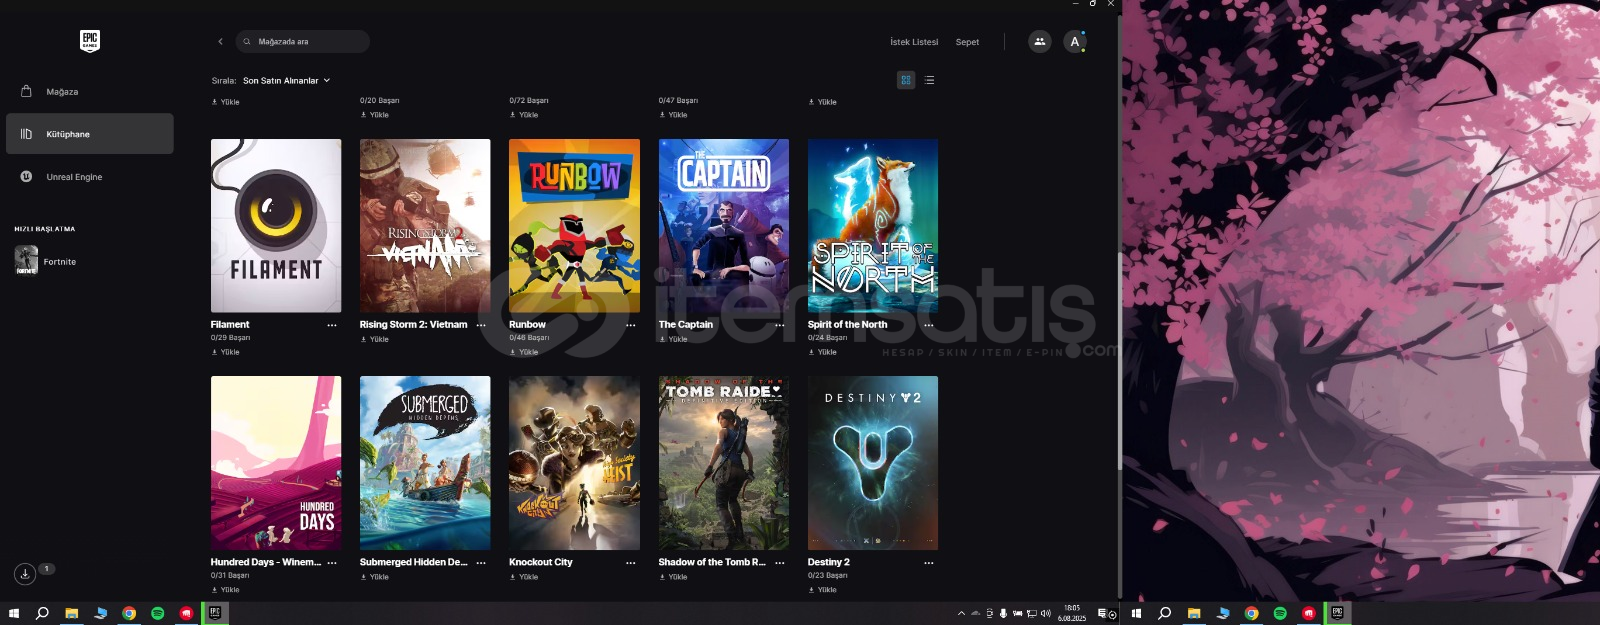The width and height of the screenshot is (1600, 625).
Task: Open Submerged Hidden Depths options menu
Action: [x=481, y=563]
